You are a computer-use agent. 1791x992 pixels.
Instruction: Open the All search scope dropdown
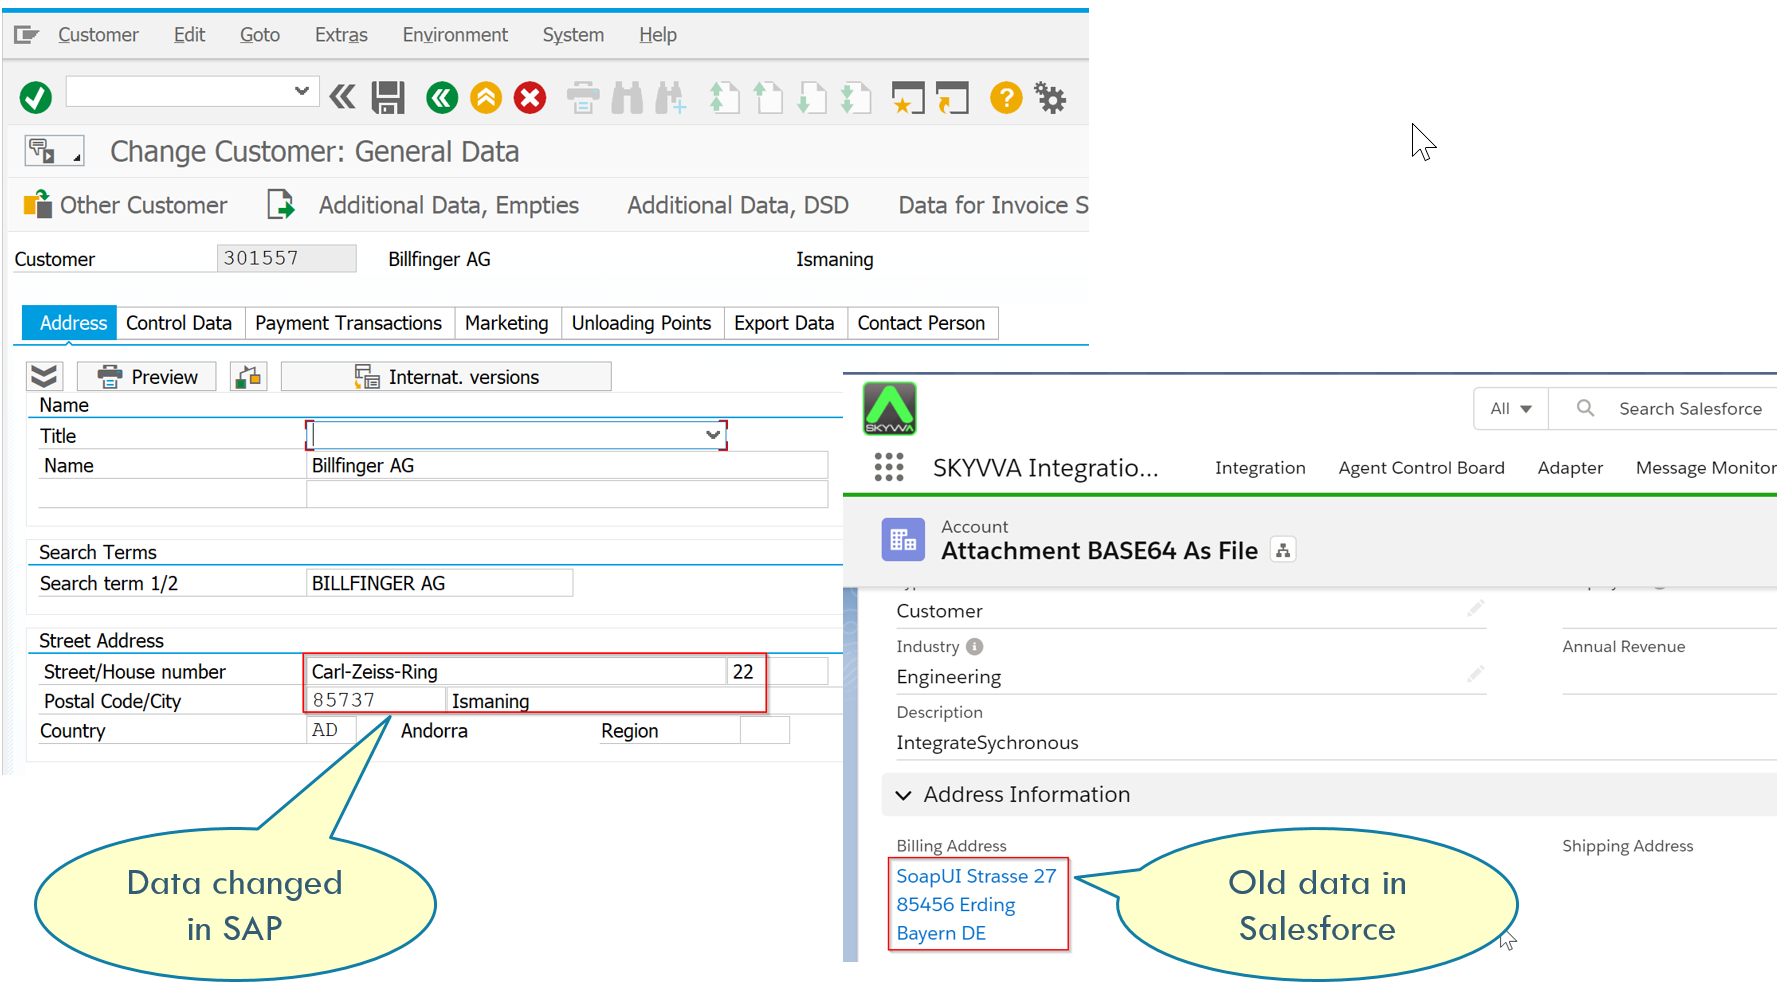[x=1510, y=408]
